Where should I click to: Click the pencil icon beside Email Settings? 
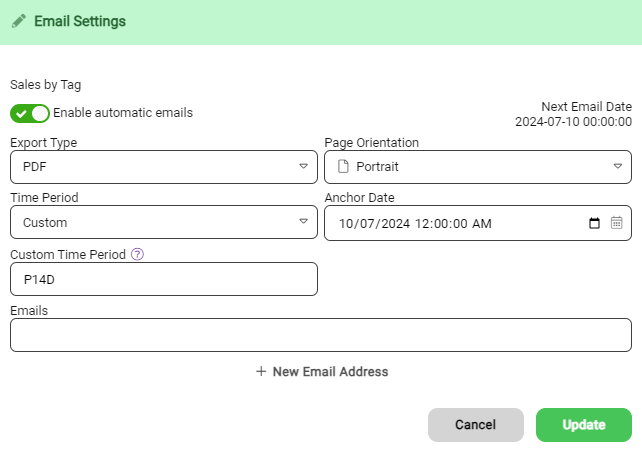point(19,21)
